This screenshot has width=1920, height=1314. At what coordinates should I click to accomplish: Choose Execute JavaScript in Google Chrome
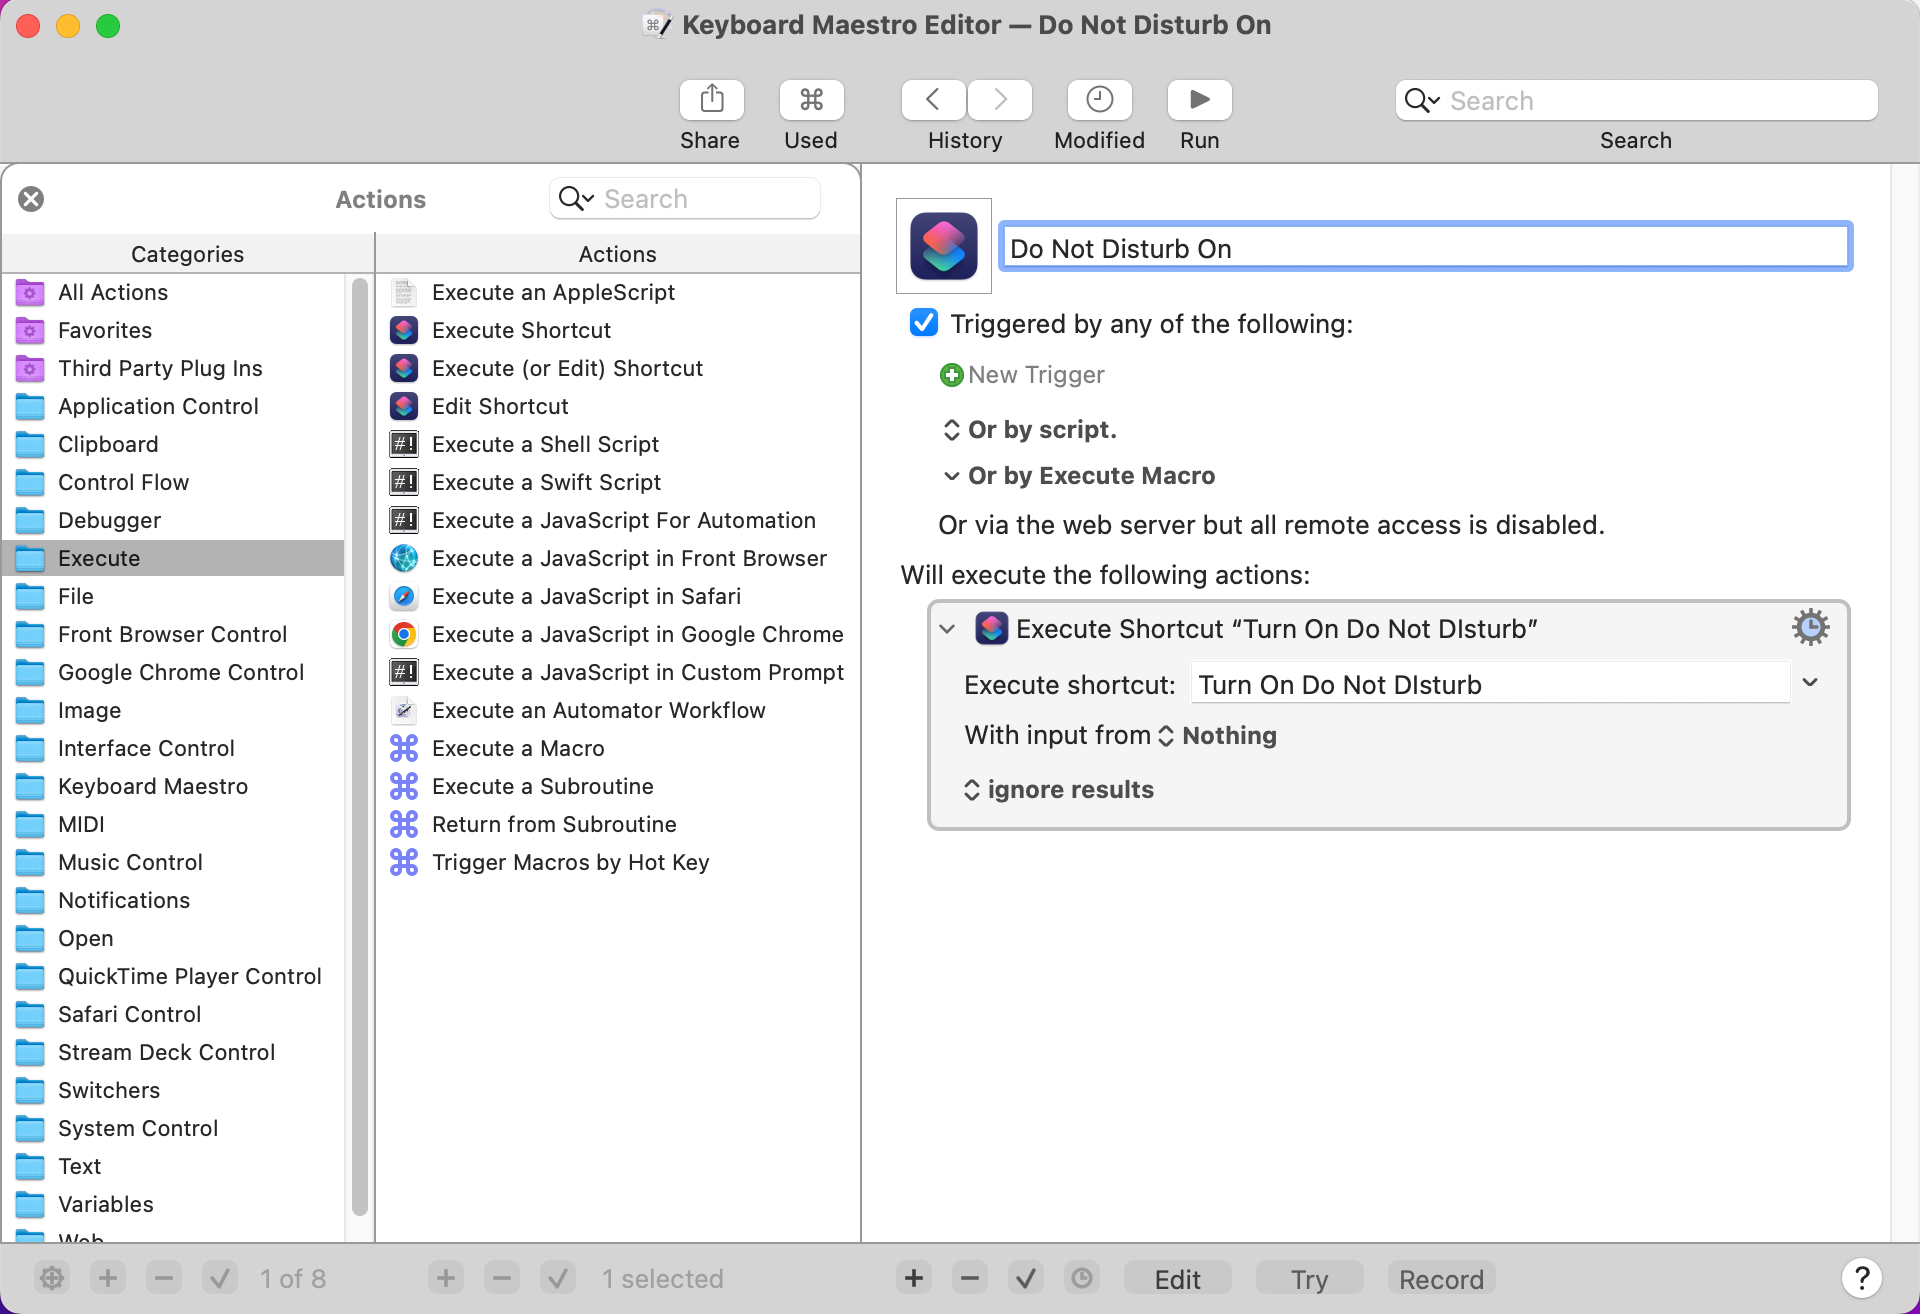click(x=618, y=634)
